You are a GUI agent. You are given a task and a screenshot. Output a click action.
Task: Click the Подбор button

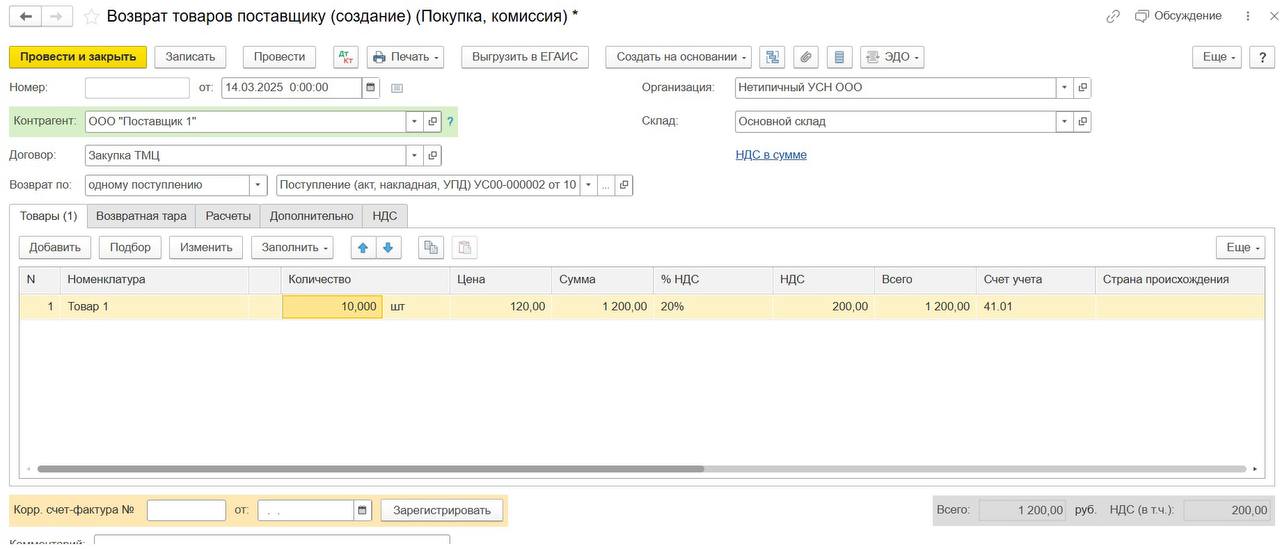[130, 247]
